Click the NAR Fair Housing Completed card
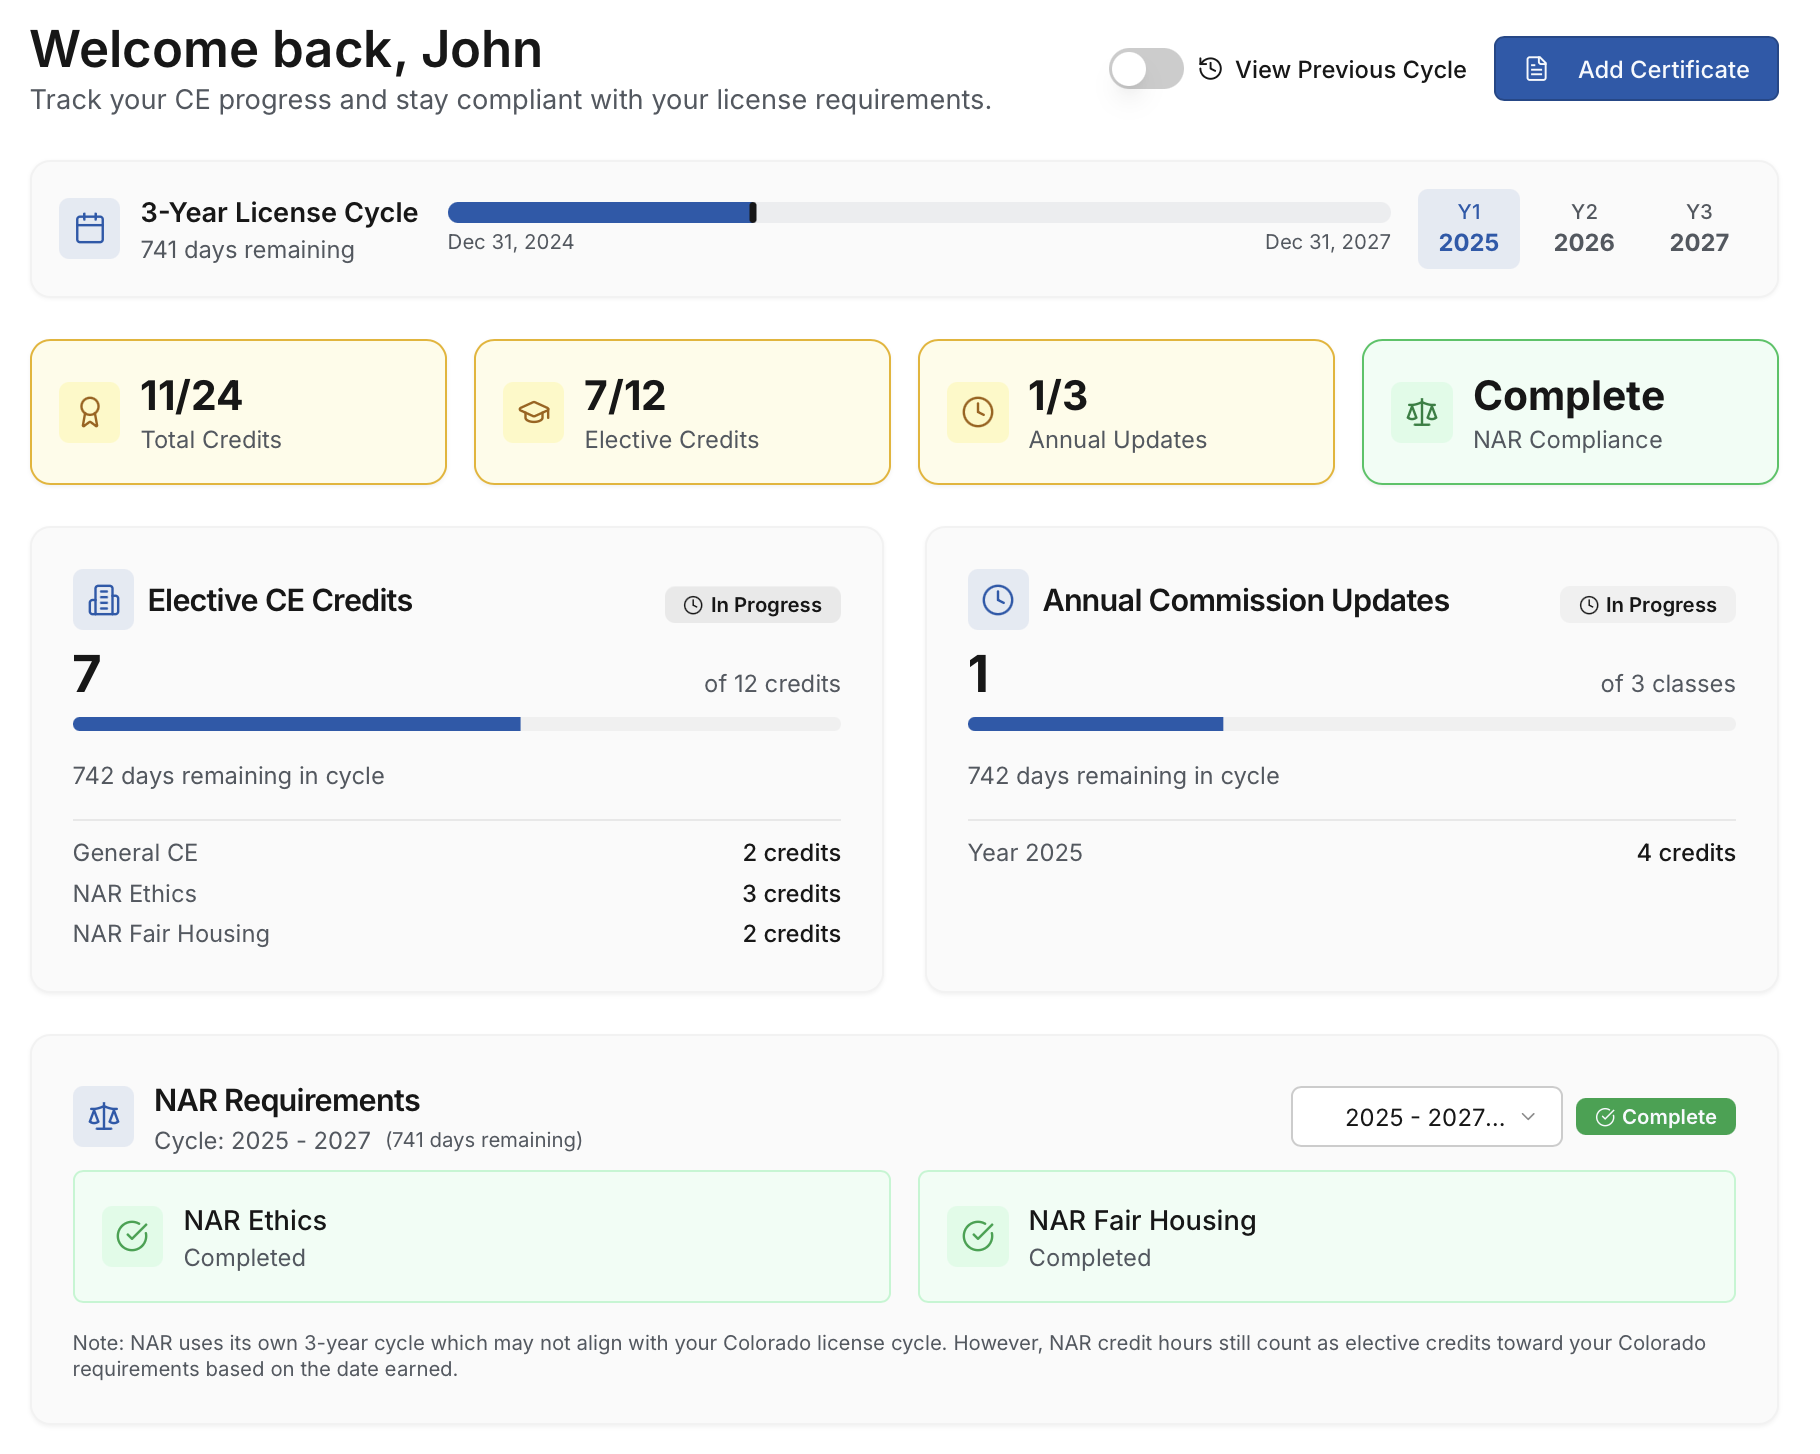Viewport: 1820px width, 1454px height. [1327, 1237]
